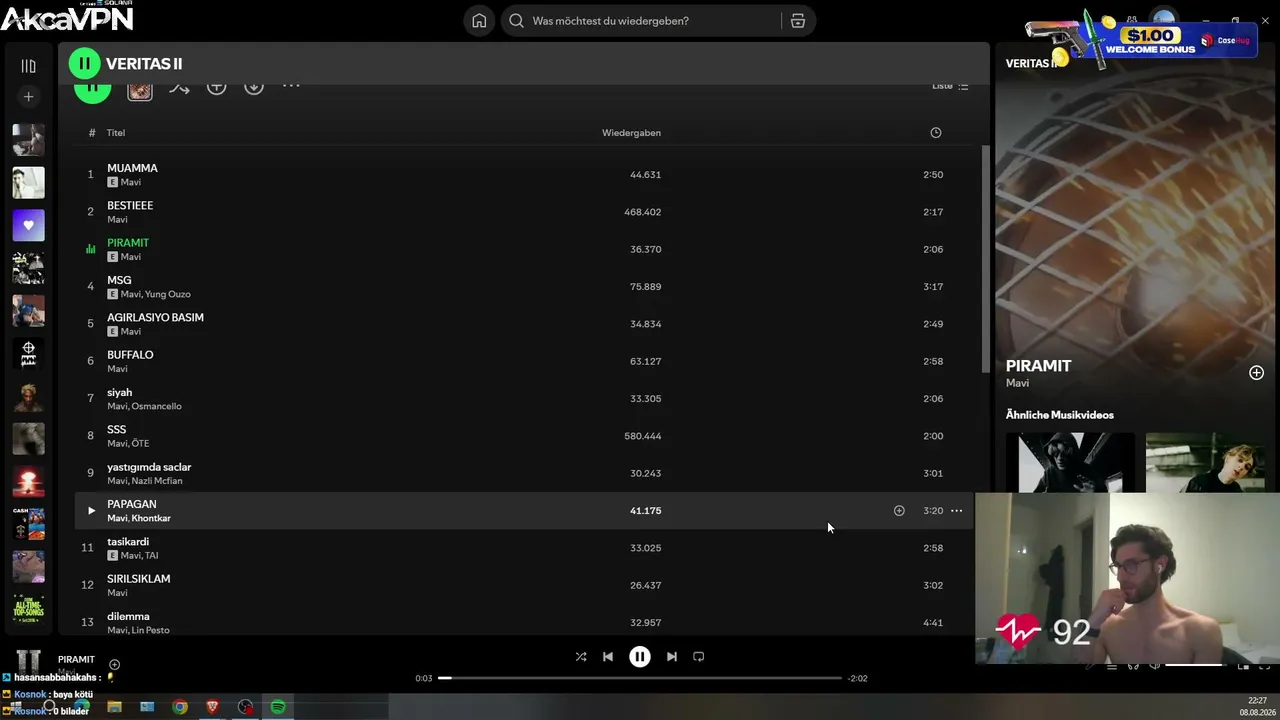
Task: Select the MUAMMA track title
Action: 132,168
